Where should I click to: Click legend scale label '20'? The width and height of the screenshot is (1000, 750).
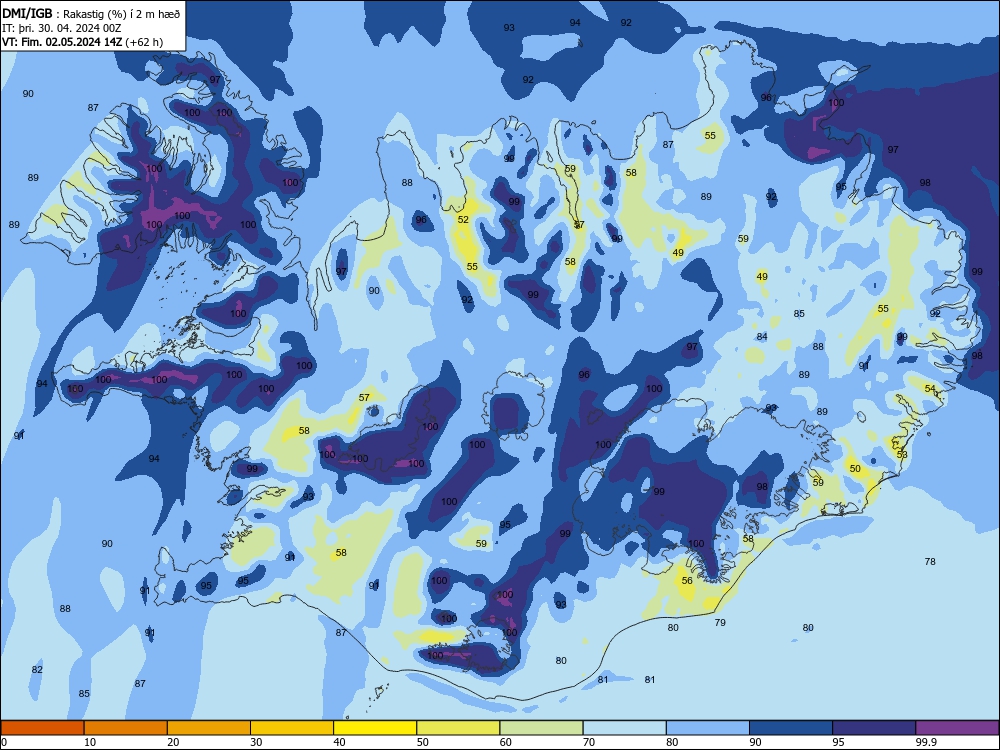(173, 742)
